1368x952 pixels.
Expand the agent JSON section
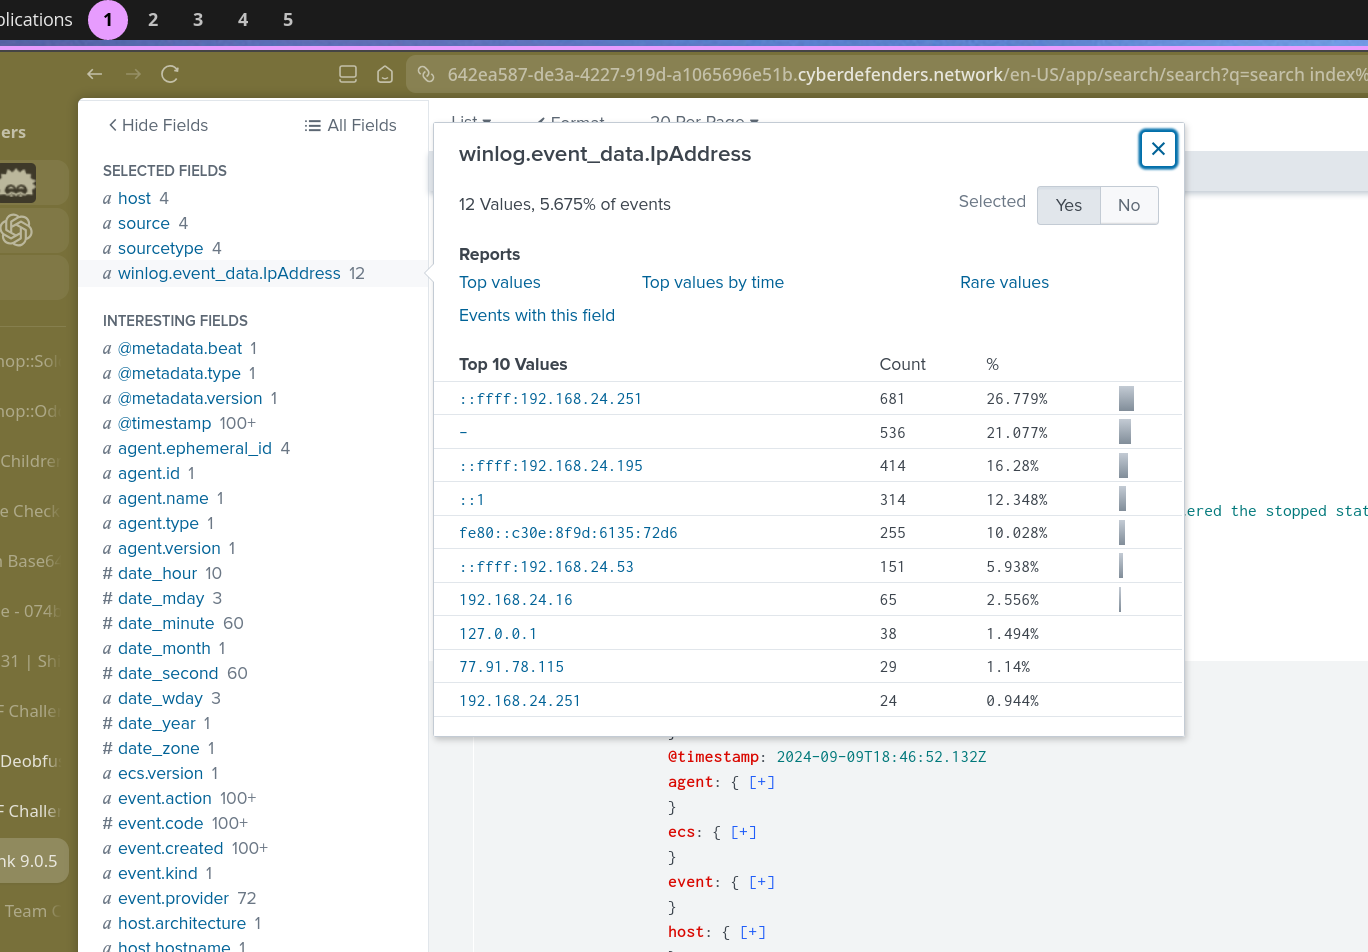[x=762, y=782]
